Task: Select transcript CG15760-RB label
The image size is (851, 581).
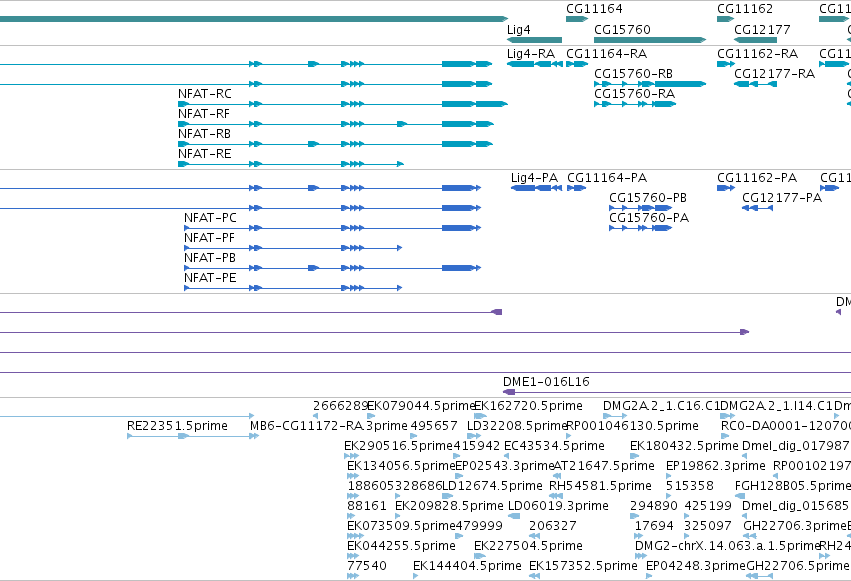Action: [x=633, y=73]
